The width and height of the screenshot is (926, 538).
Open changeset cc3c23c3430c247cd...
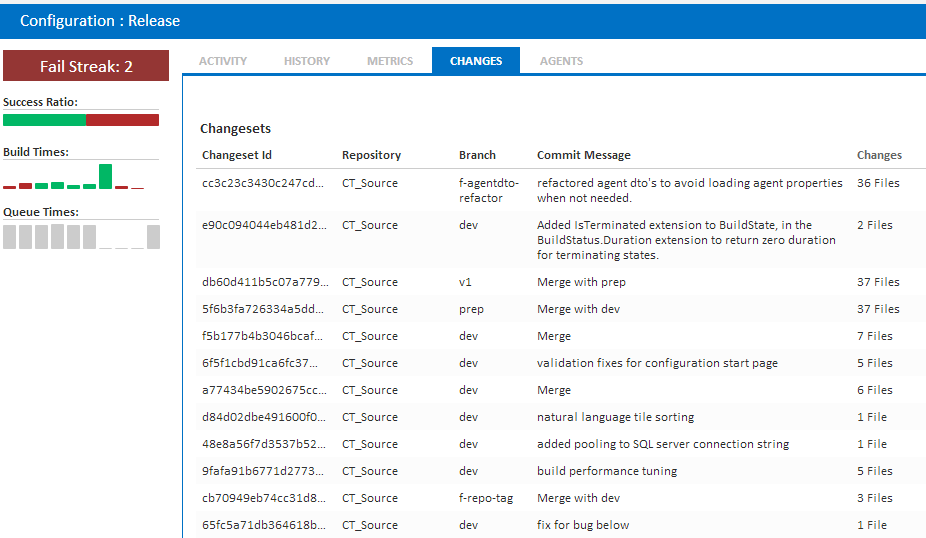pyautogui.click(x=263, y=183)
